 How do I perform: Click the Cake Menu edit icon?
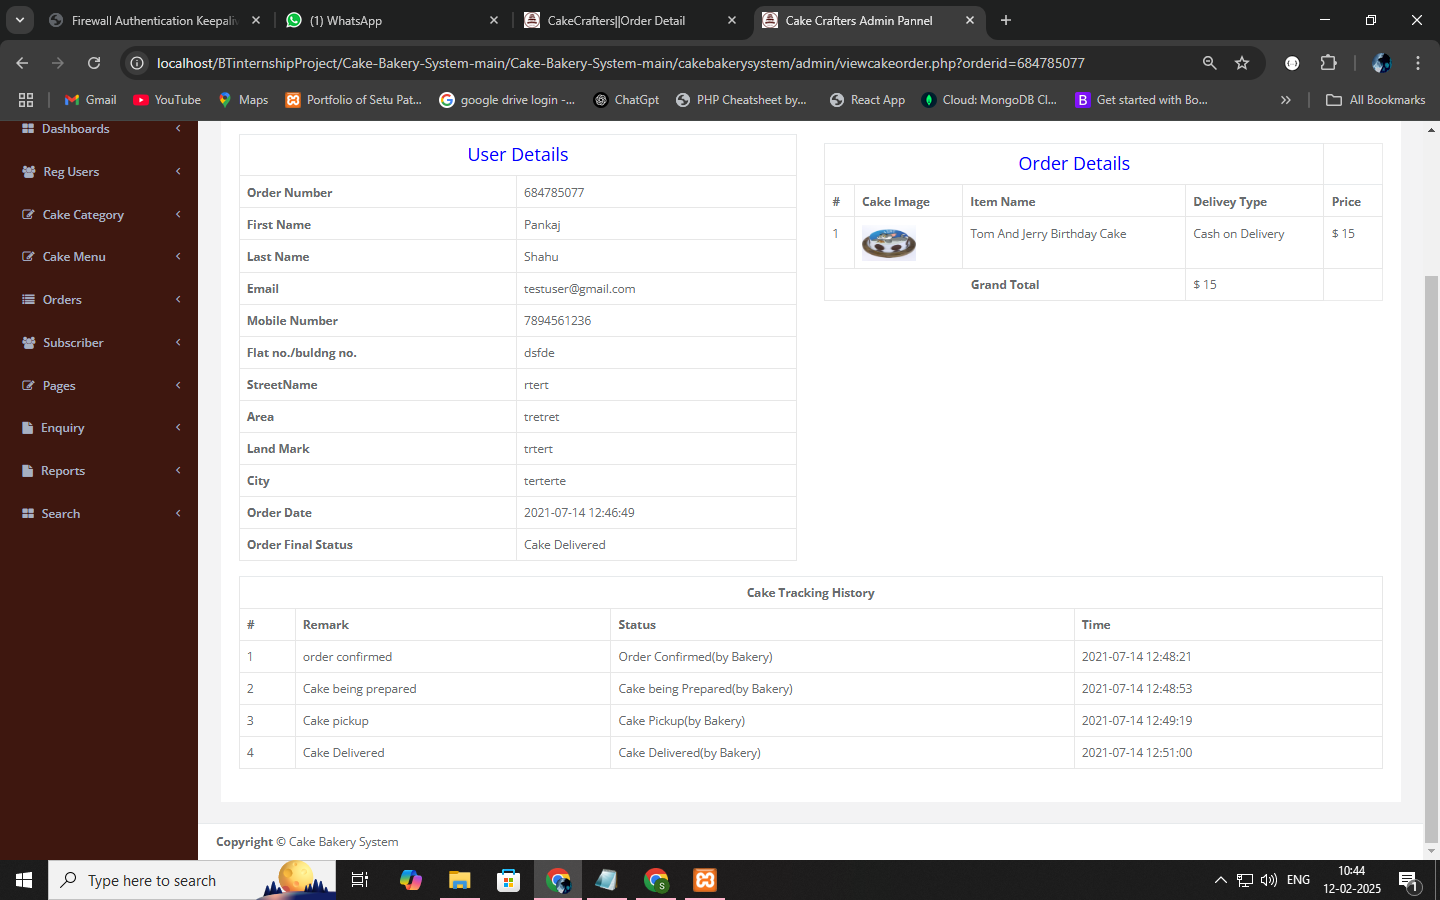pos(28,257)
